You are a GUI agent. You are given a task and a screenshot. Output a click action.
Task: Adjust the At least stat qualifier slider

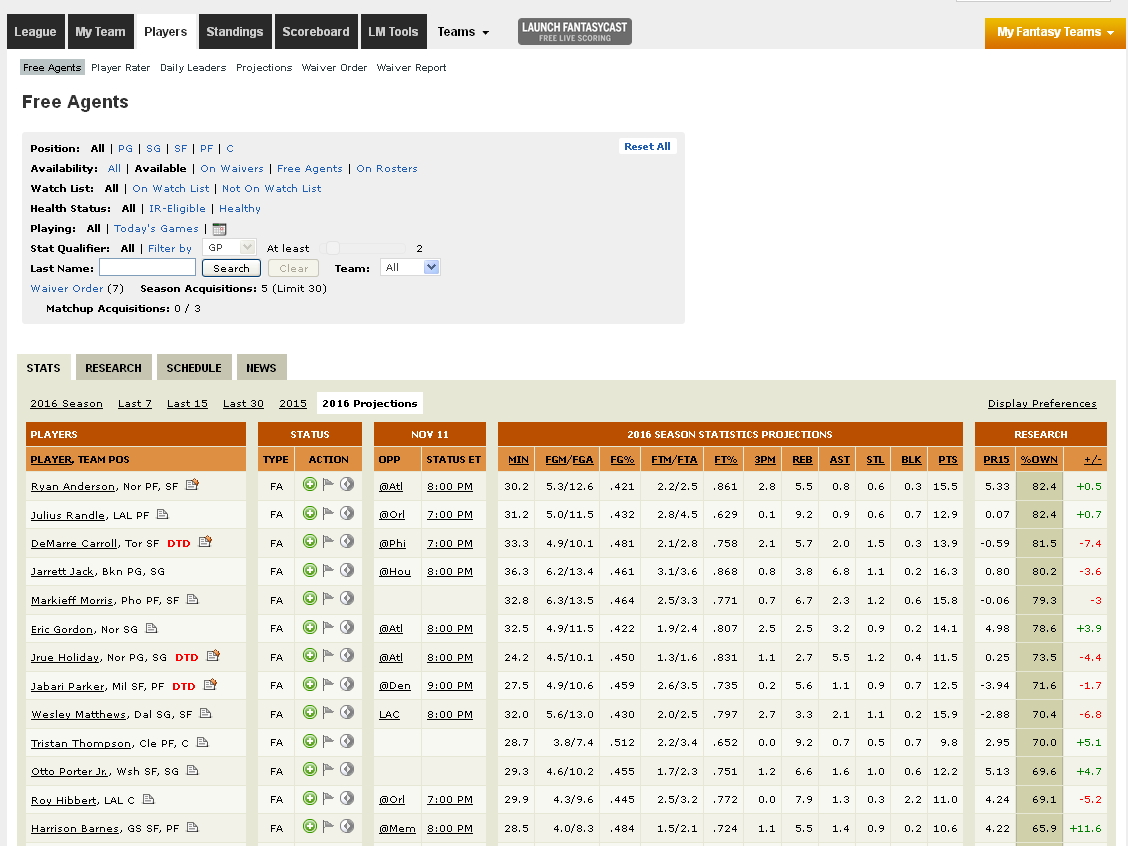pyautogui.click(x=332, y=248)
